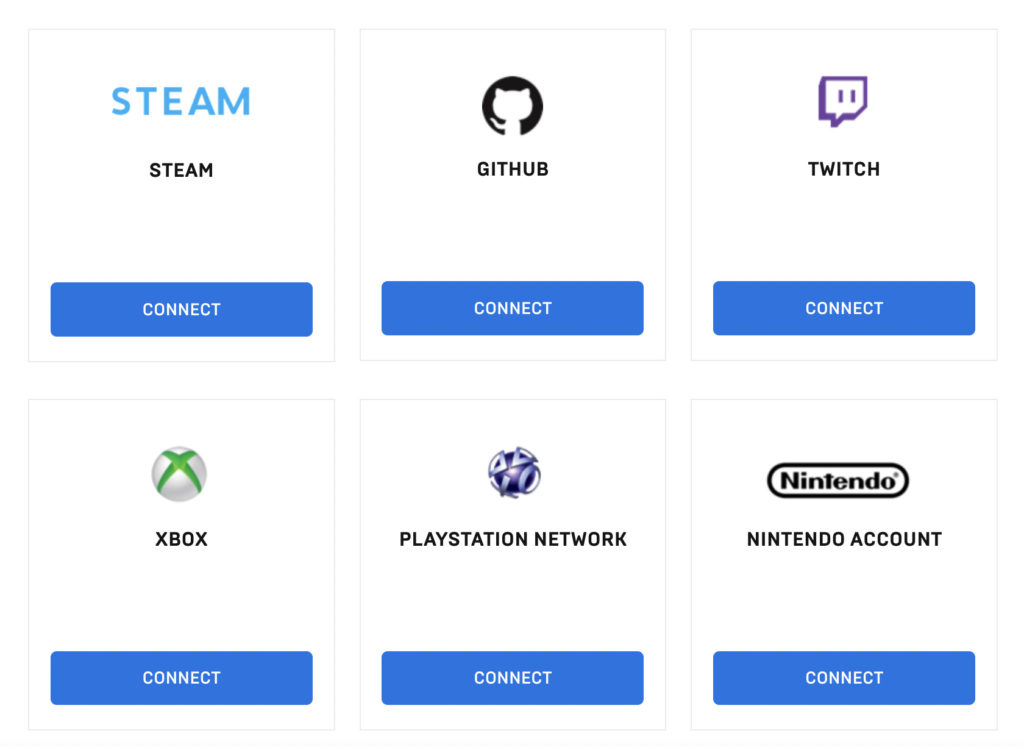Click the Steam wordmark logo
The width and height of the screenshot is (1024, 747).
point(181,101)
